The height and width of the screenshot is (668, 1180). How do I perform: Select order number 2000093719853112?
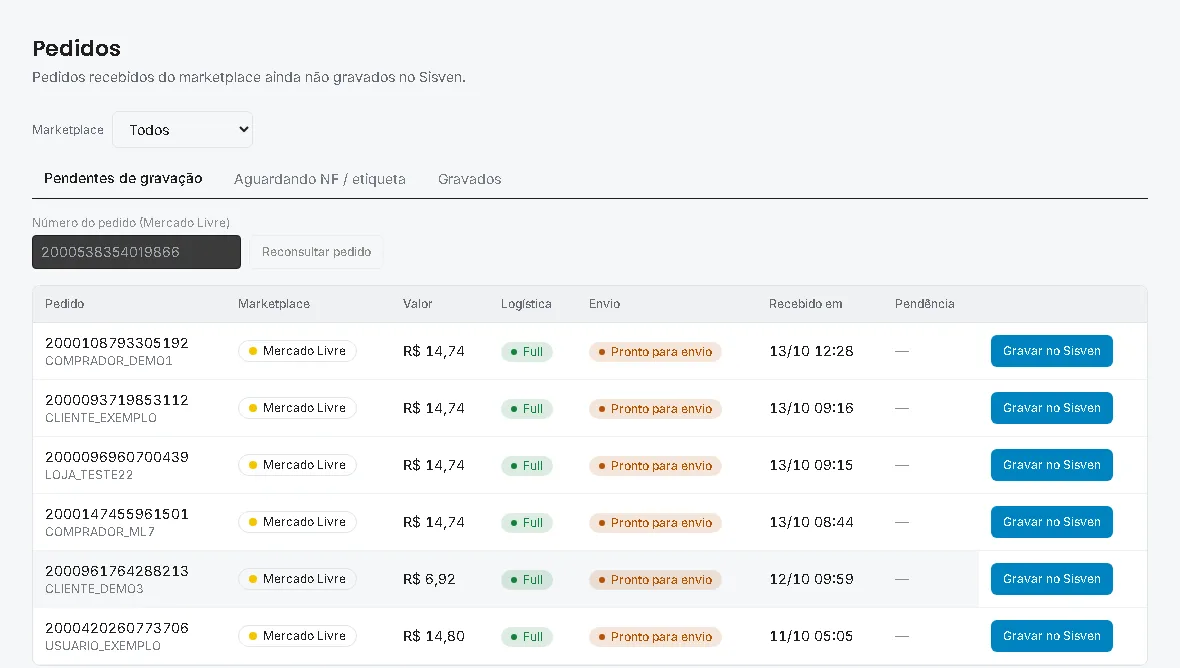[x=117, y=400]
